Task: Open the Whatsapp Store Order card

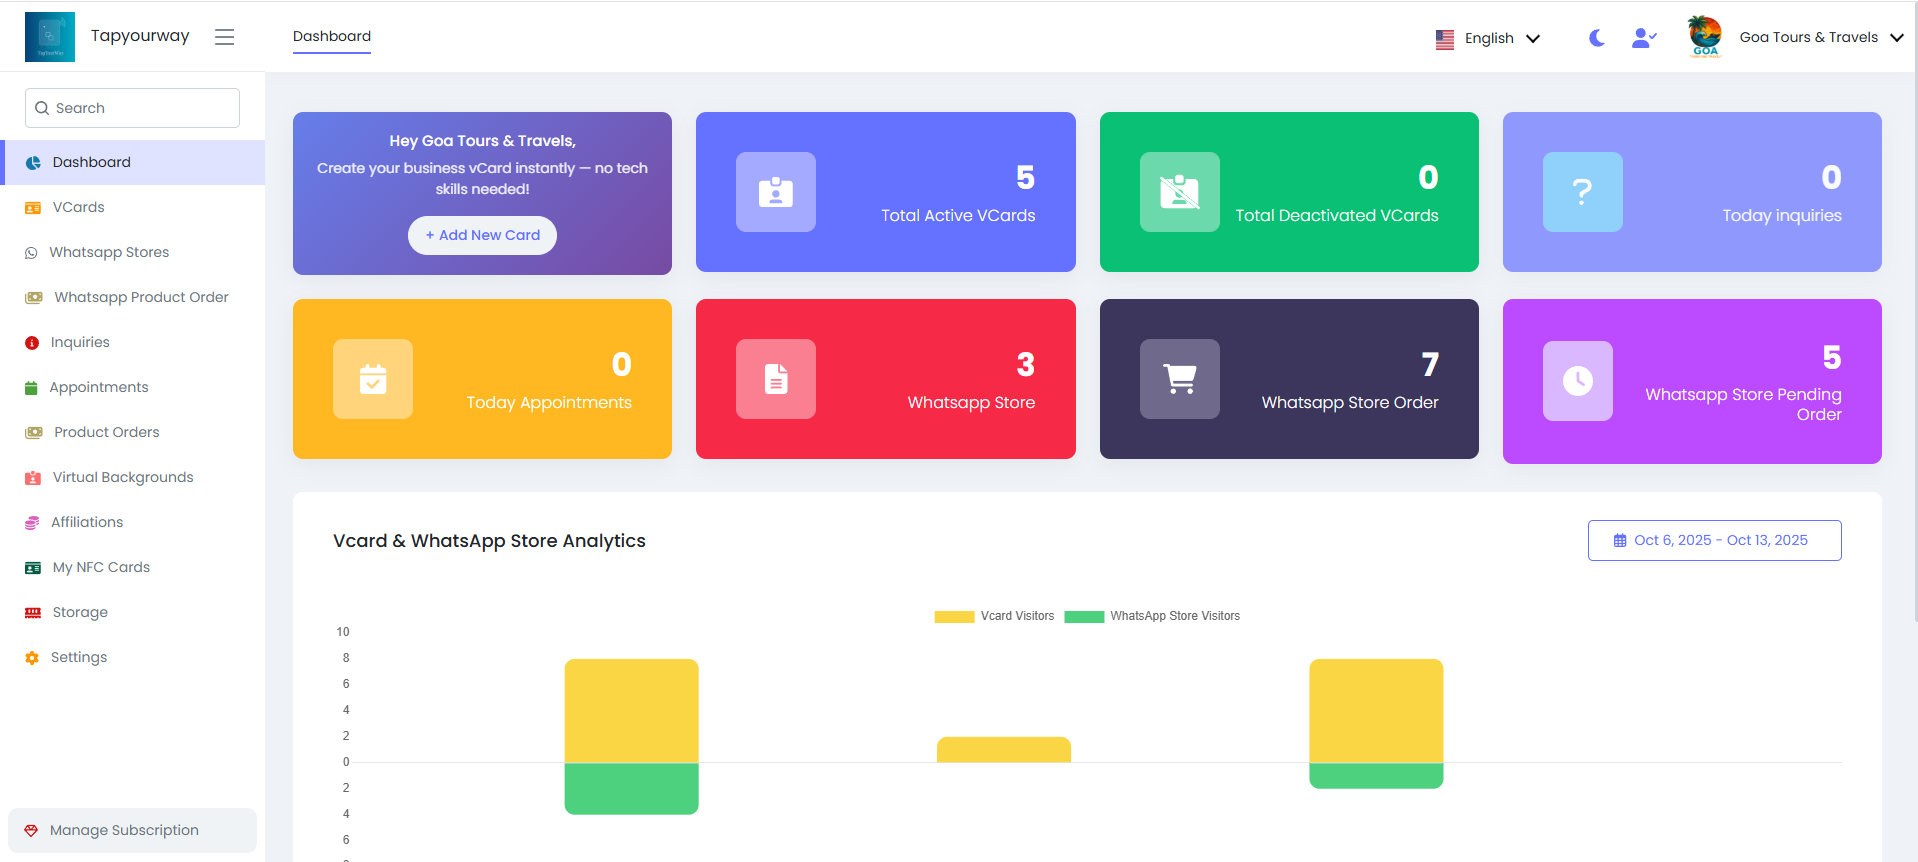Action: click(1289, 379)
